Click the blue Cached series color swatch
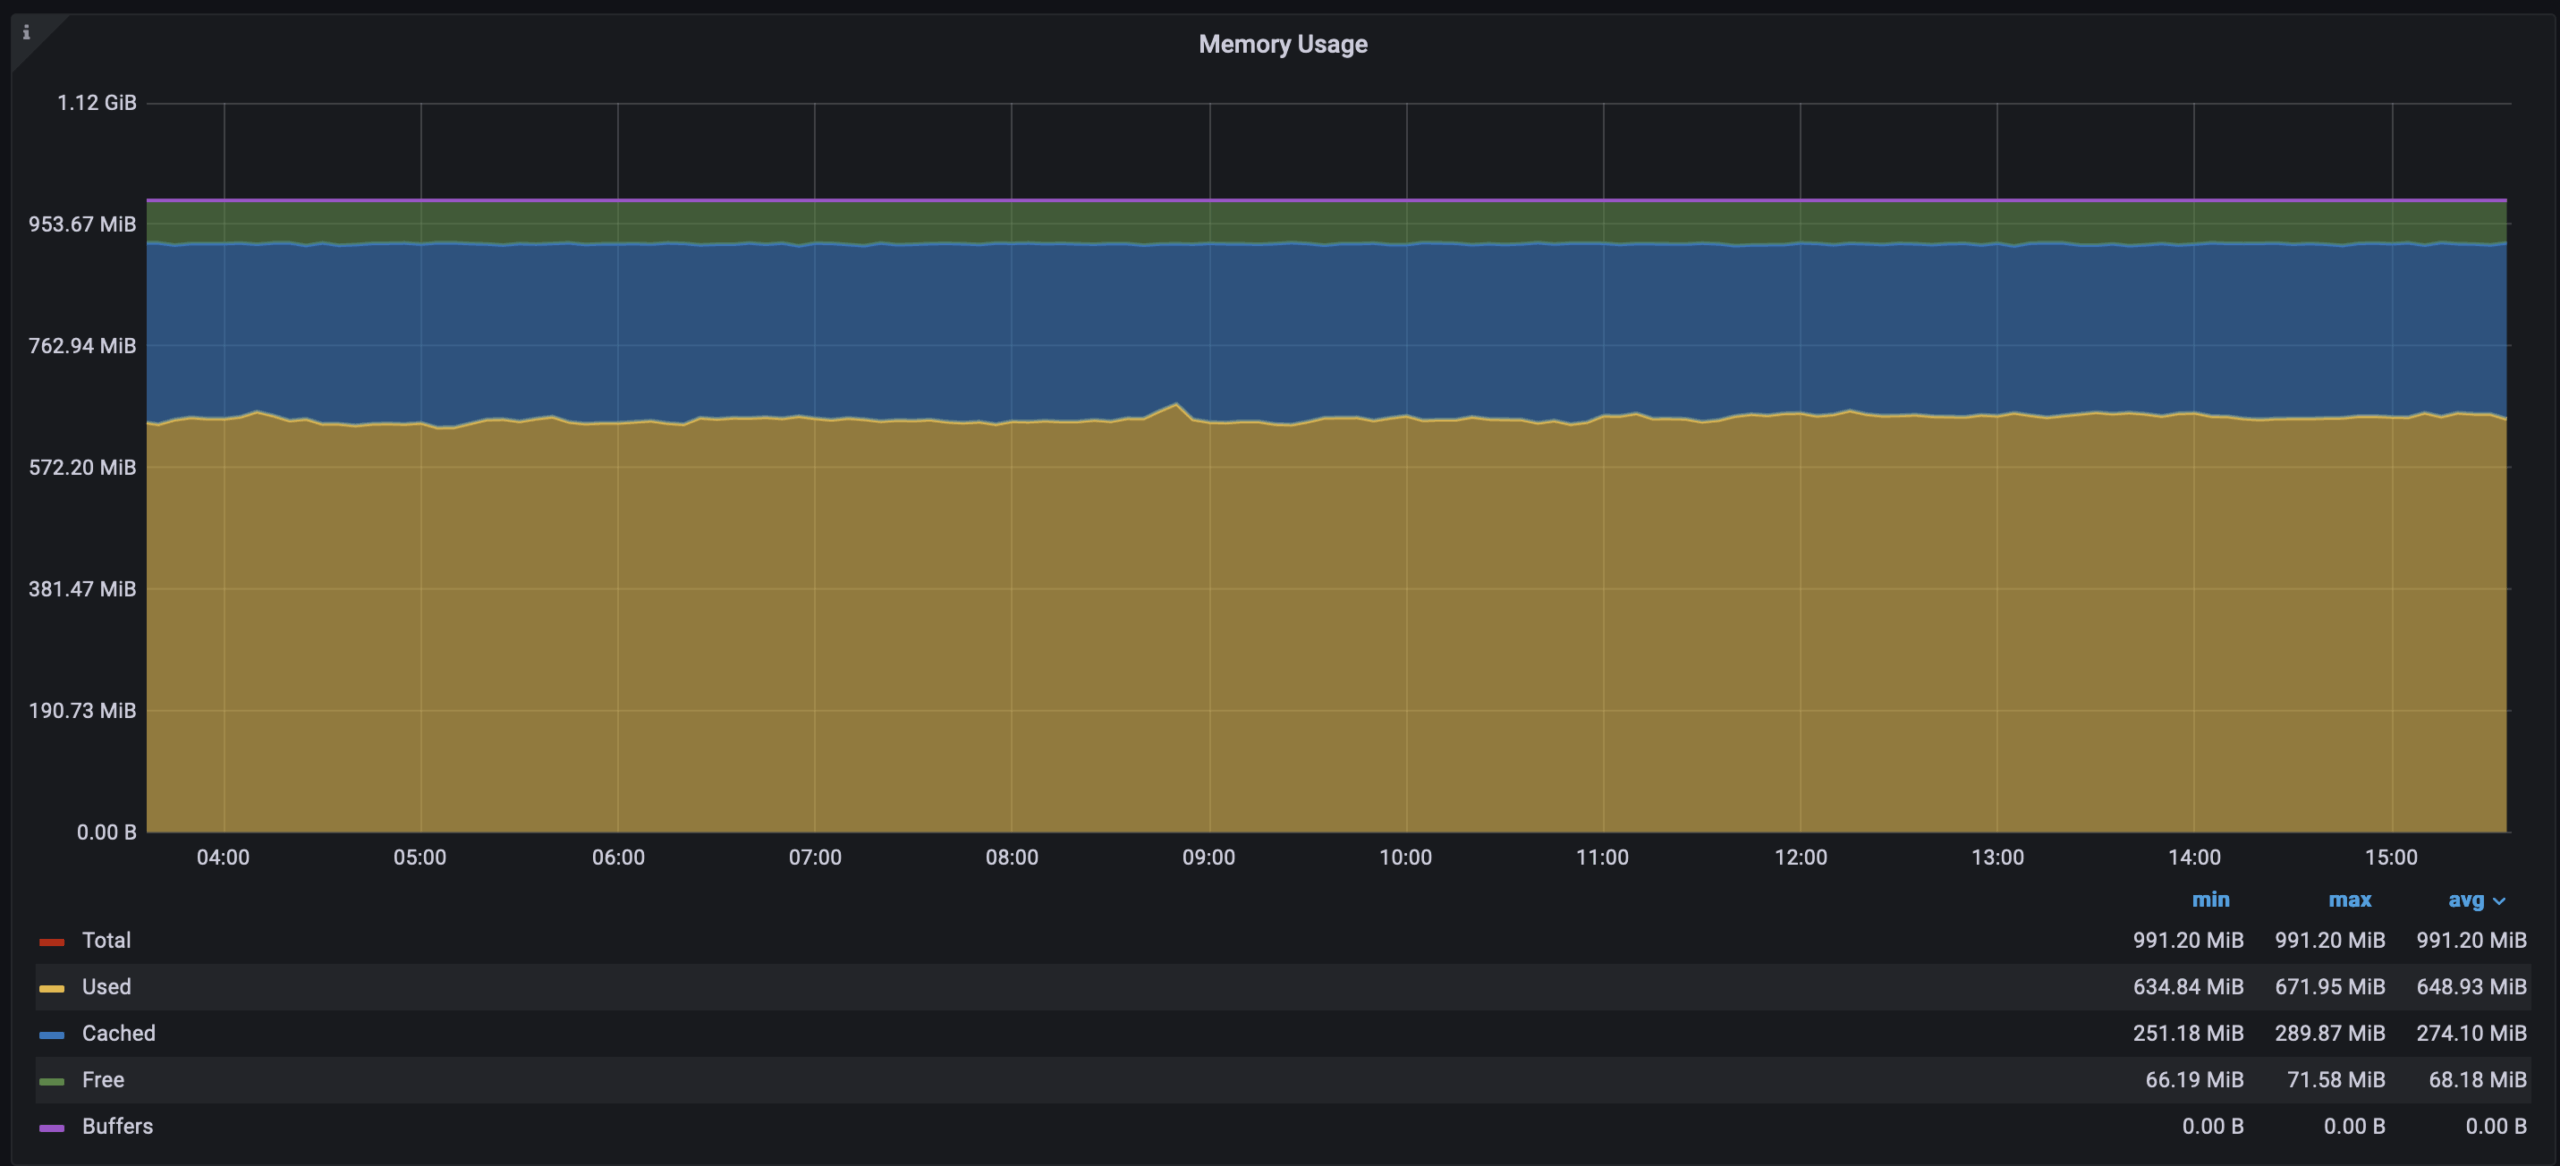This screenshot has height=1166, width=2560. tap(52, 1035)
